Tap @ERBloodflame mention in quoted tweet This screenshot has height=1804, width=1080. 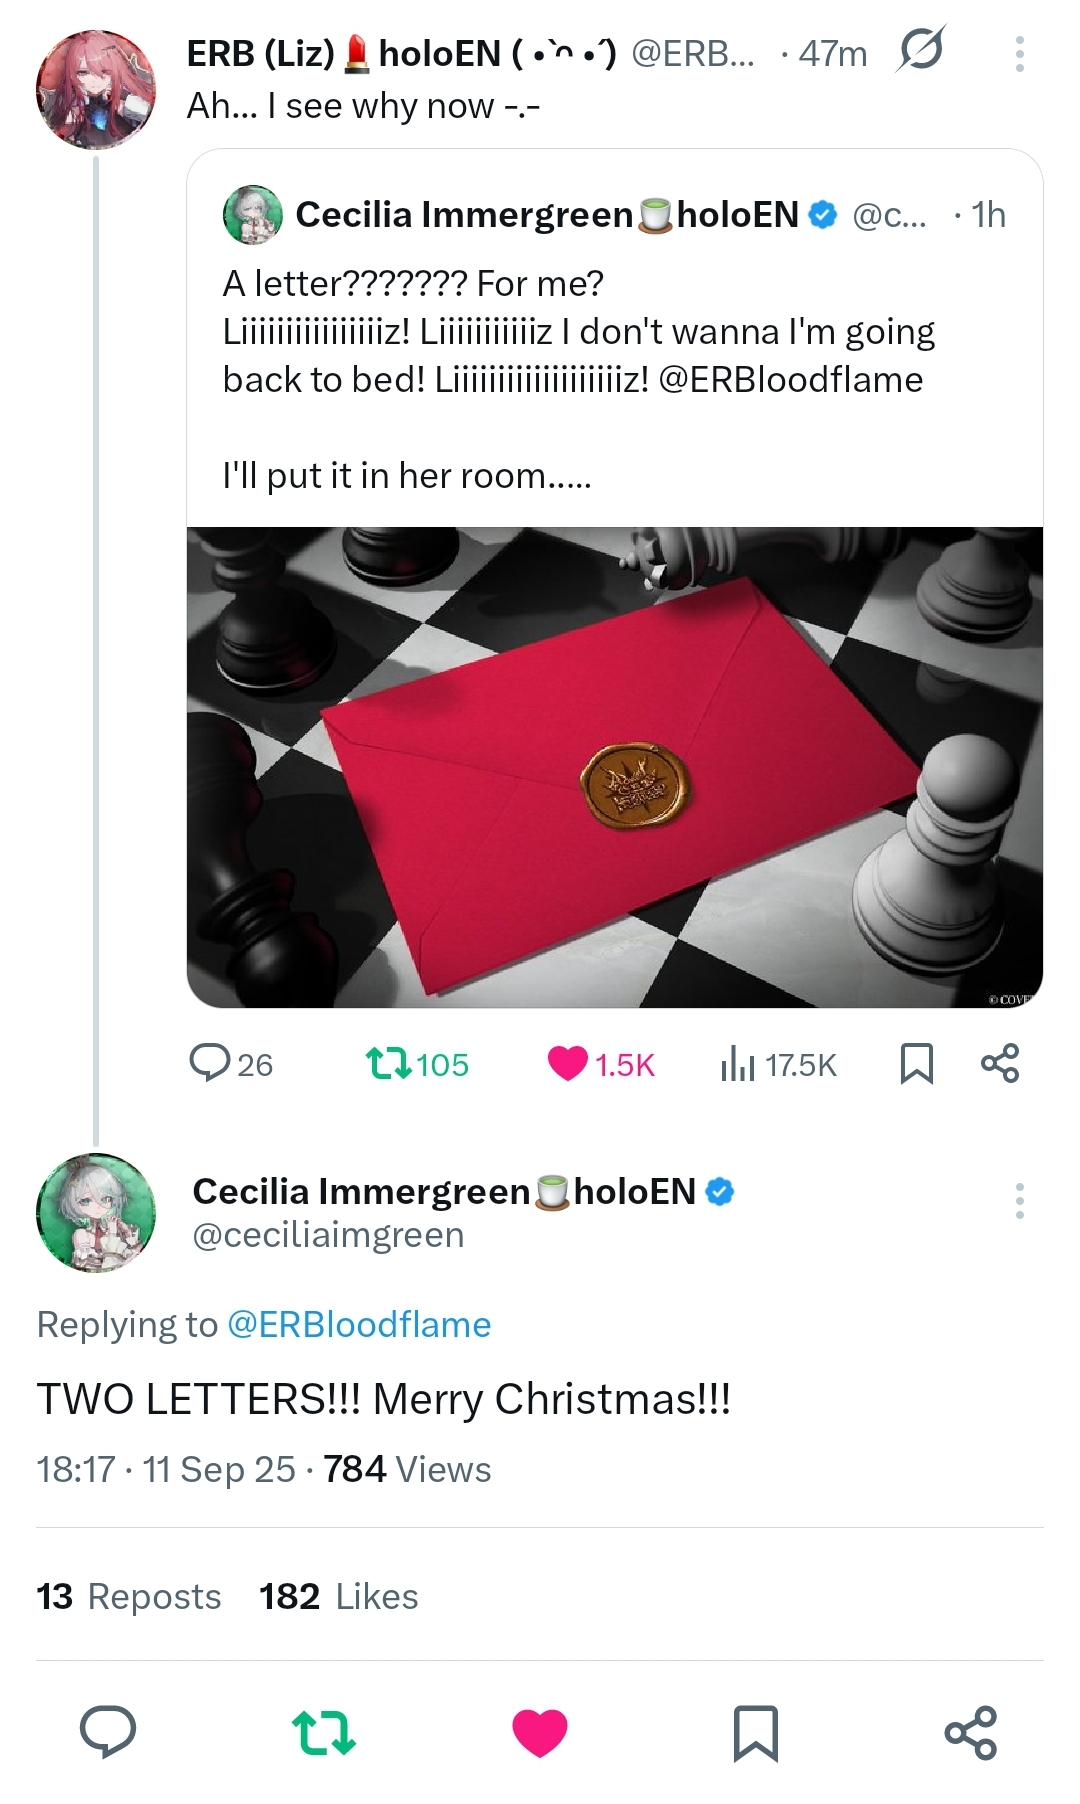click(x=791, y=380)
